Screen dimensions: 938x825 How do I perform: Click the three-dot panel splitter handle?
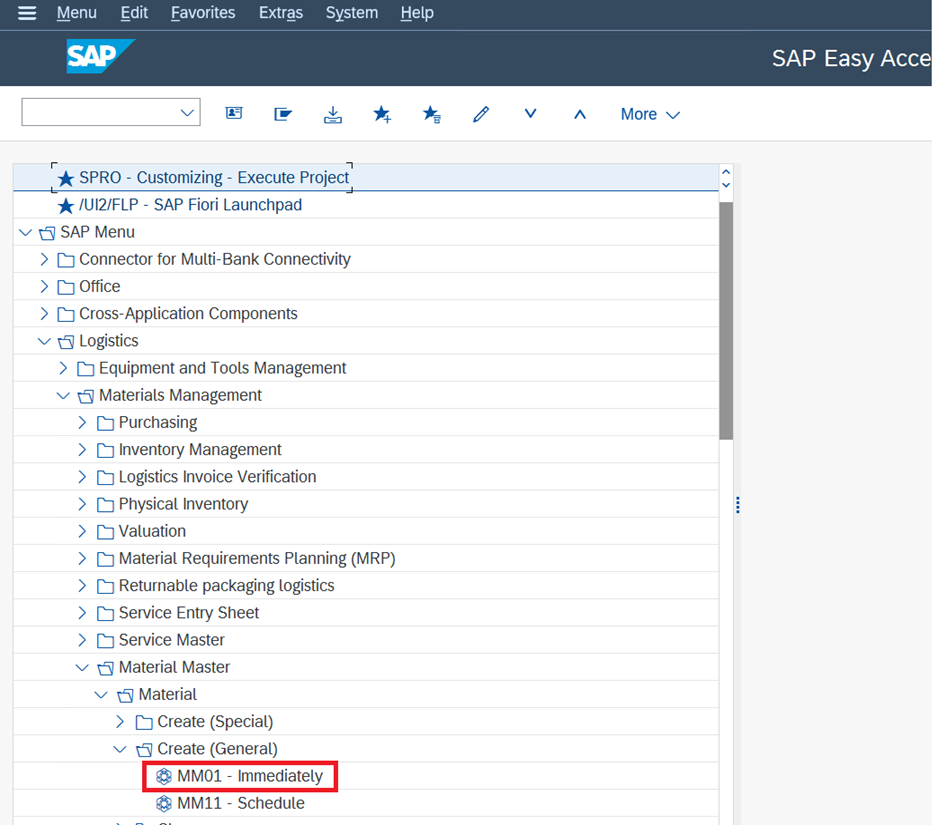[x=738, y=505]
